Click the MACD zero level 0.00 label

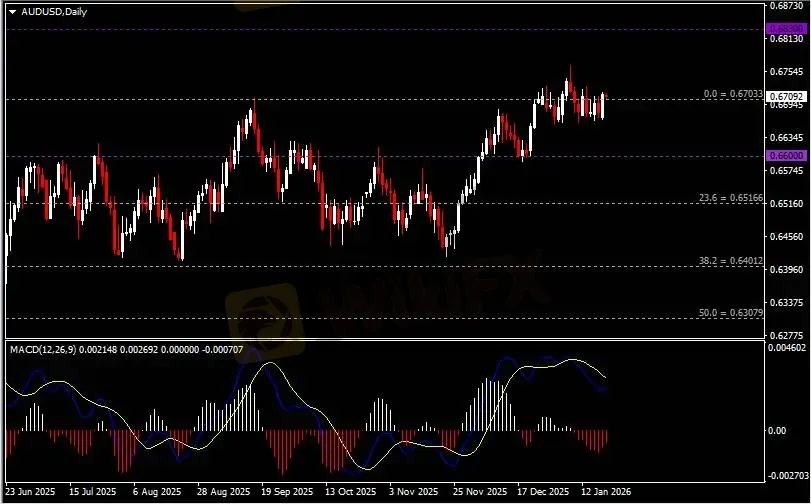(778, 431)
